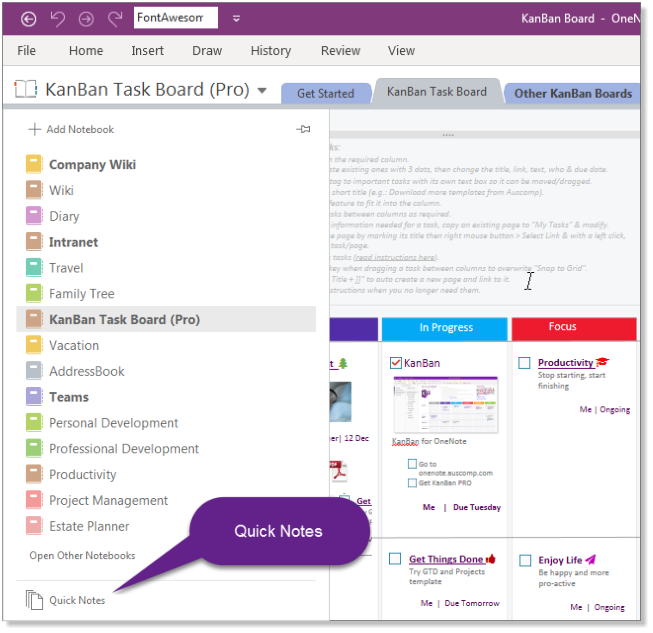Uncheck the KanBan task checkbox
Image resolution: width=653 pixels, height=633 pixels.
click(396, 363)
